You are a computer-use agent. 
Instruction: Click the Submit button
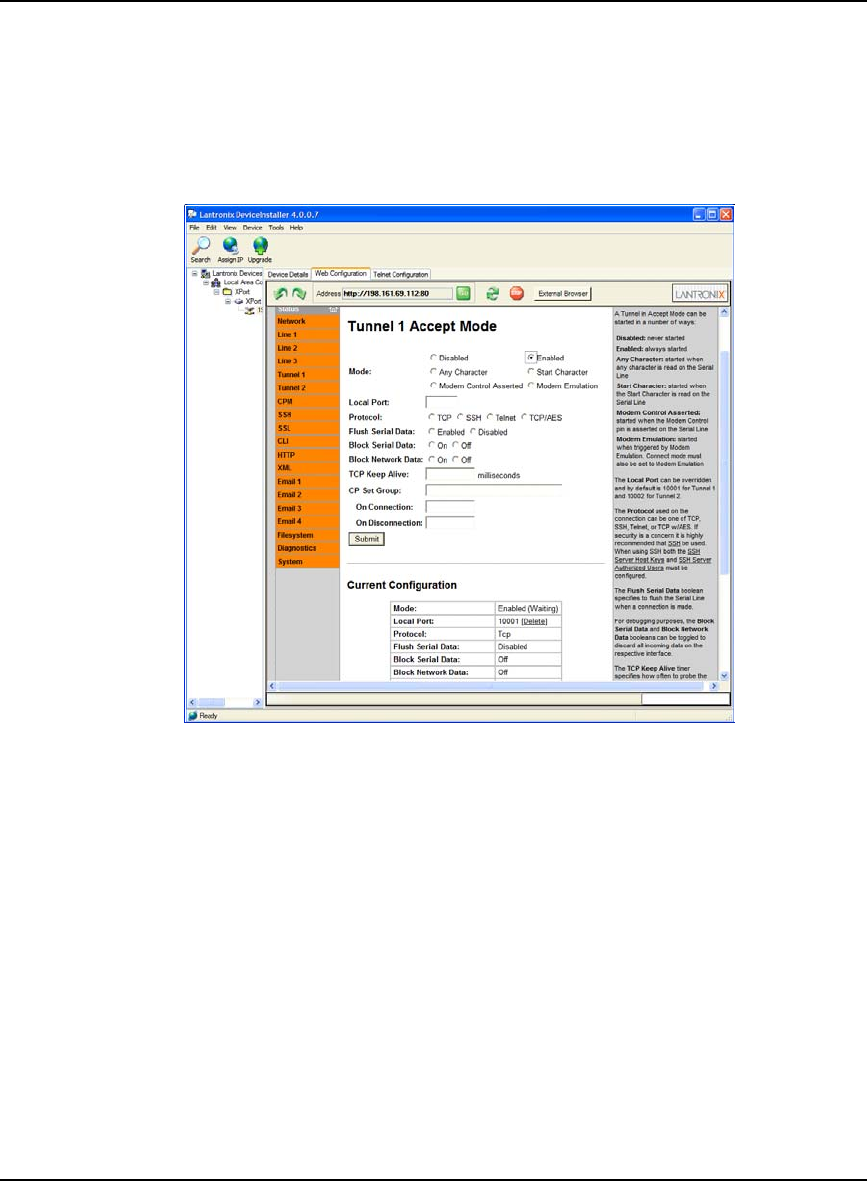point(367,539)
